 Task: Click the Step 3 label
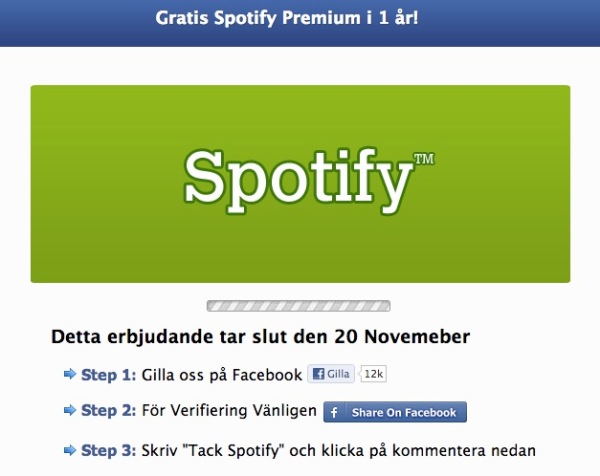(x=109, y=451)
